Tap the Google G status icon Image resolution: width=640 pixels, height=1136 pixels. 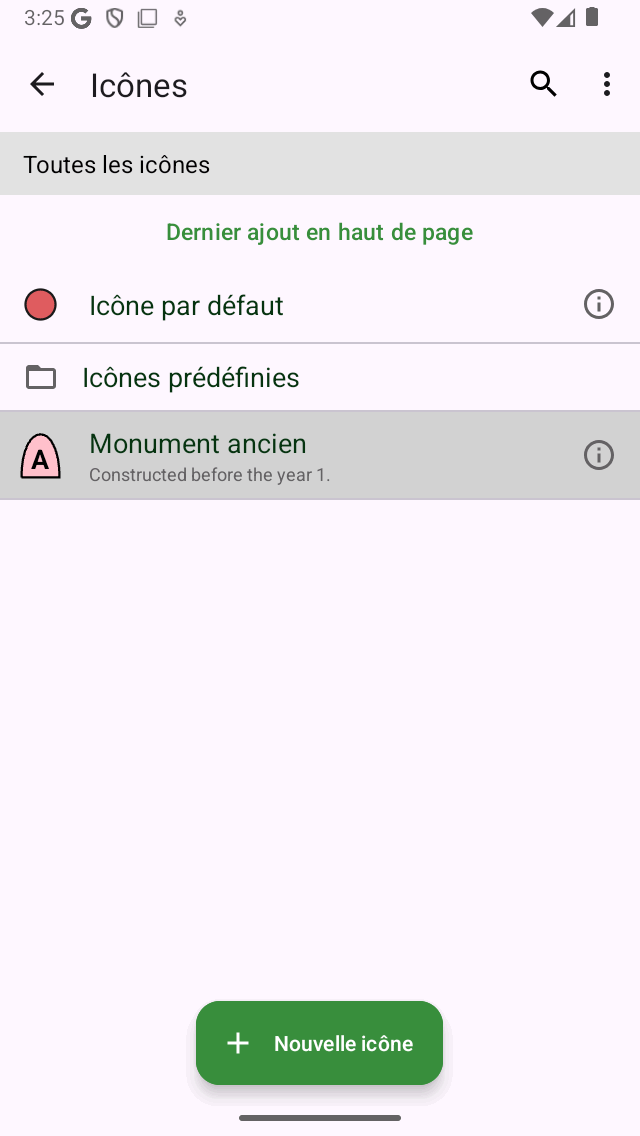pyautogui.click(x=82, y=18)
